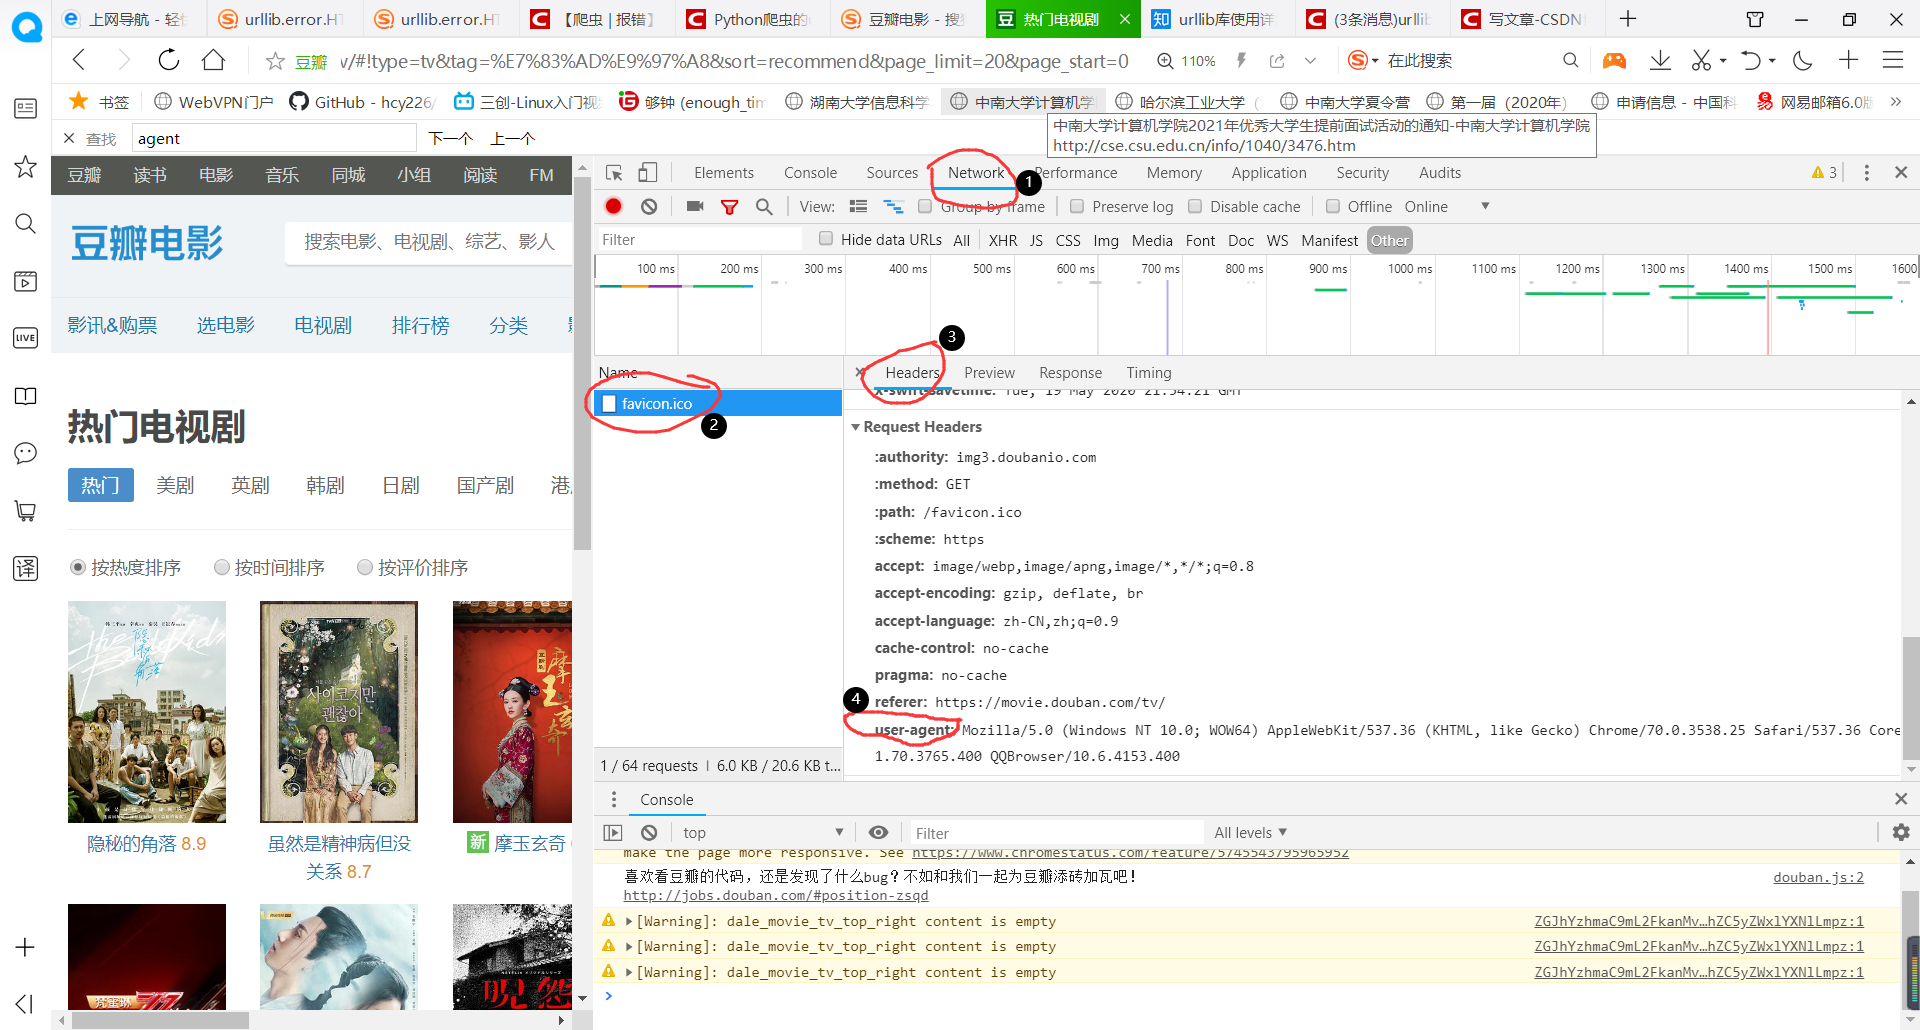This screenshot has height=1030, width=1920.
Task: Toggle night mode moon icon
Action: [x=1803, y=60]
